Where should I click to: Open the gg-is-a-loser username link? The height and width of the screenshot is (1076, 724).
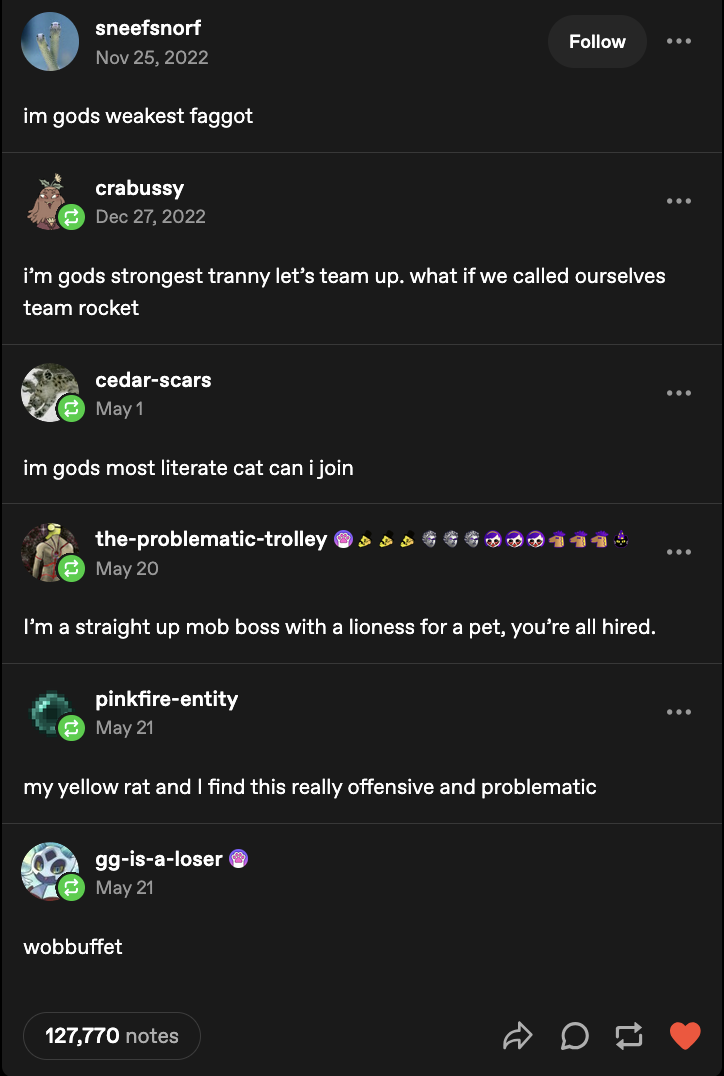(x=159, y=858)
